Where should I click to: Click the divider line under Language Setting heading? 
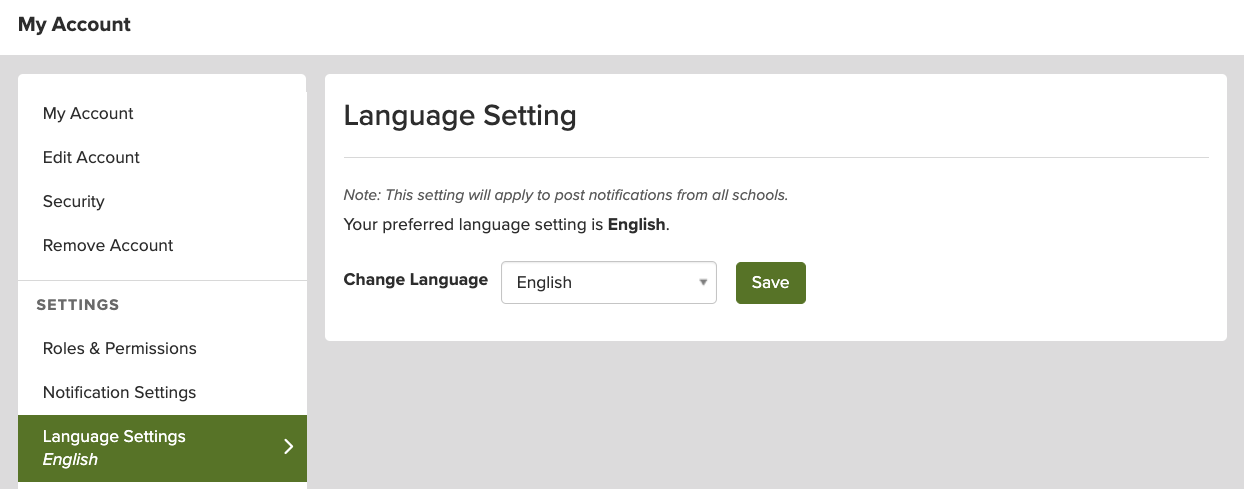776,157
